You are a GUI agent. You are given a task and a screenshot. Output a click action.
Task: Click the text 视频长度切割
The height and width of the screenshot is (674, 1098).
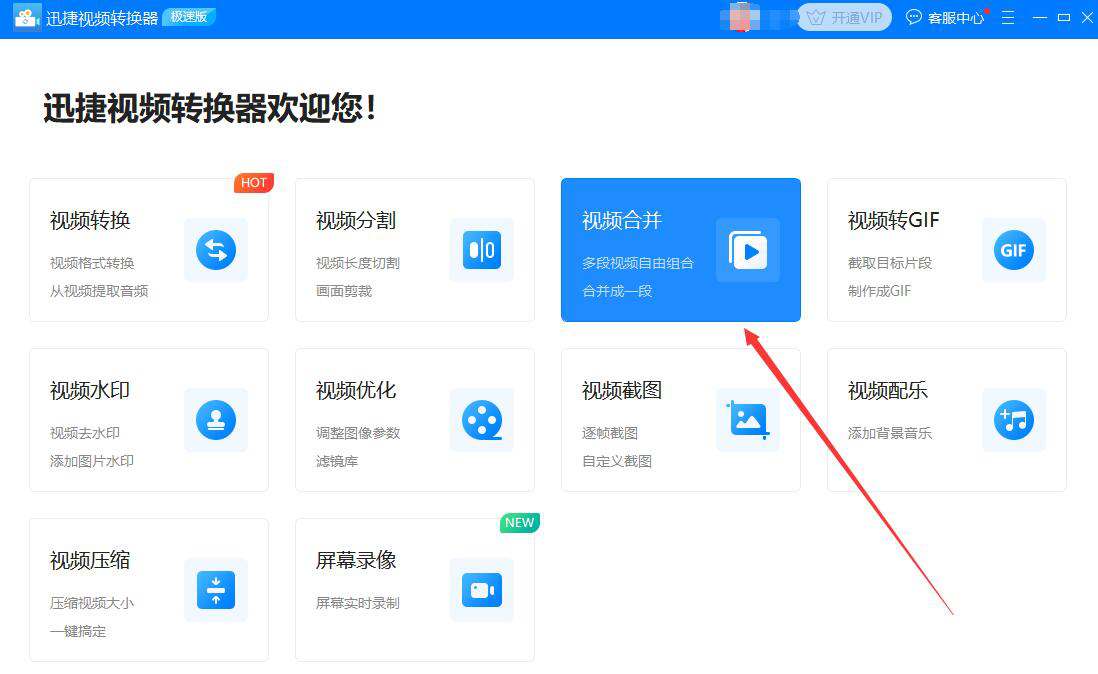[x=358, y=263]
